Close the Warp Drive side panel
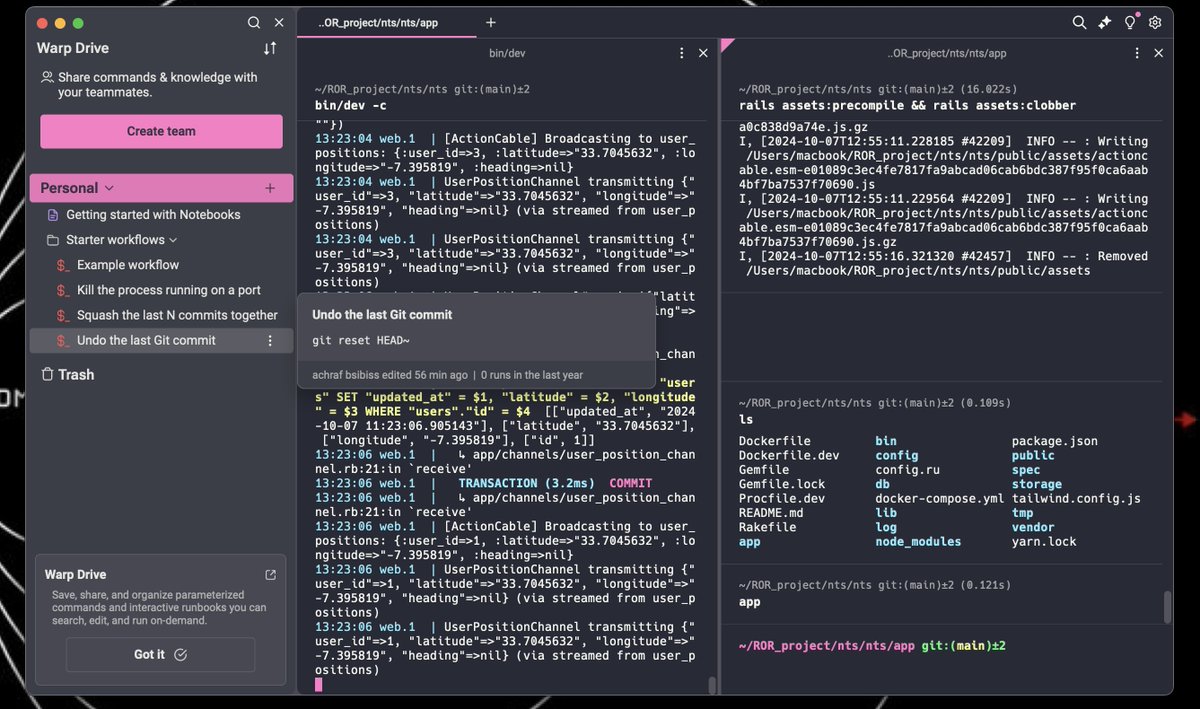 pyautogui.click(x=279, y=23)
